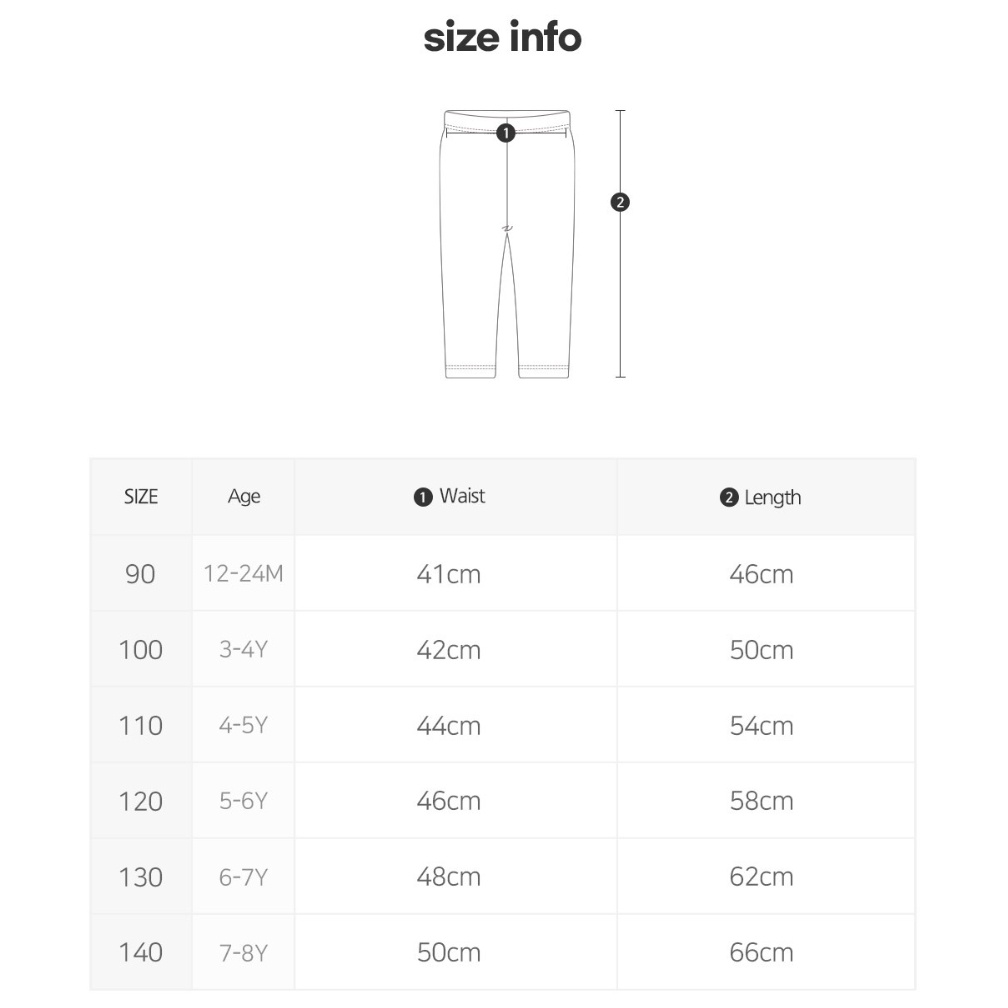Click the 66cm length value

point(761,952)
